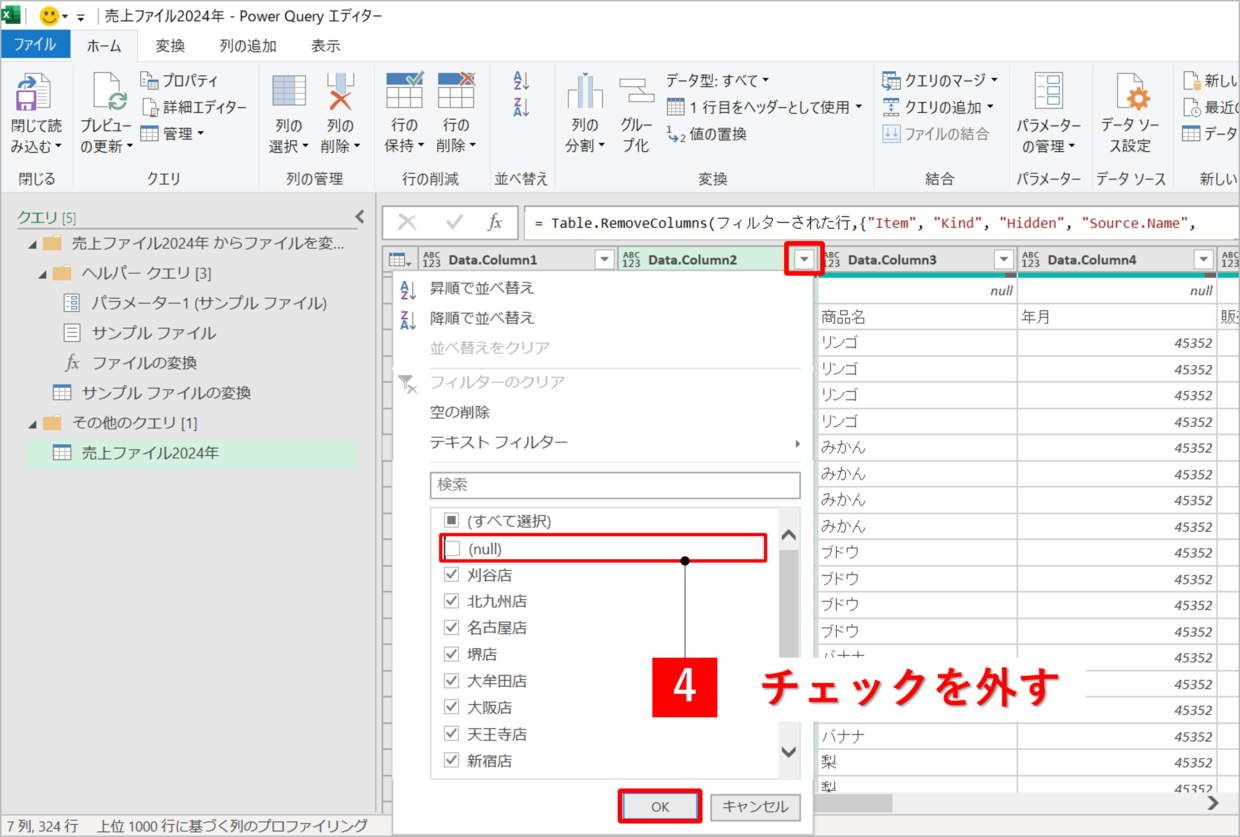Viewport: 1240px width, 837px height.
Task: Open the Data.Column4 filter dropdown
Action: pos(1204,260)
